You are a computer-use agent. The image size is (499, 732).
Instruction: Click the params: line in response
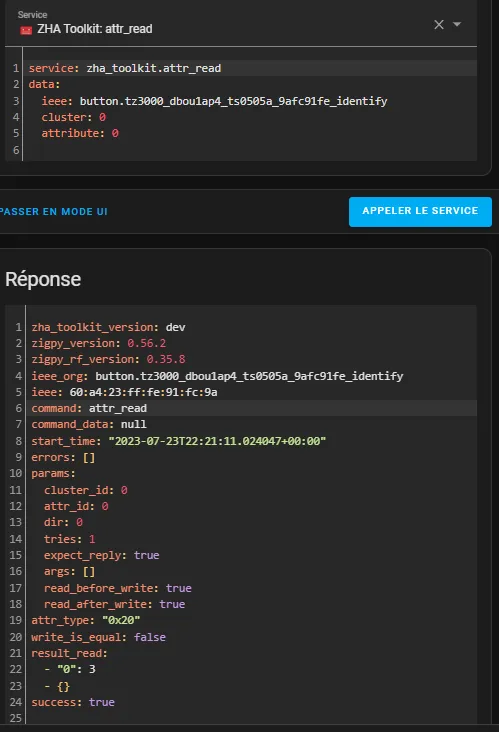[53, 473]
